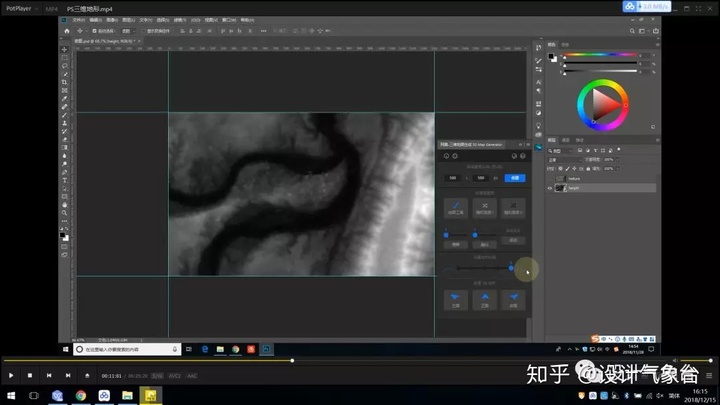Open the 3D Map Generator panel icon
The height and width of the screenshot is (405, 720).
pyautogui.click(x=538, y=147)
